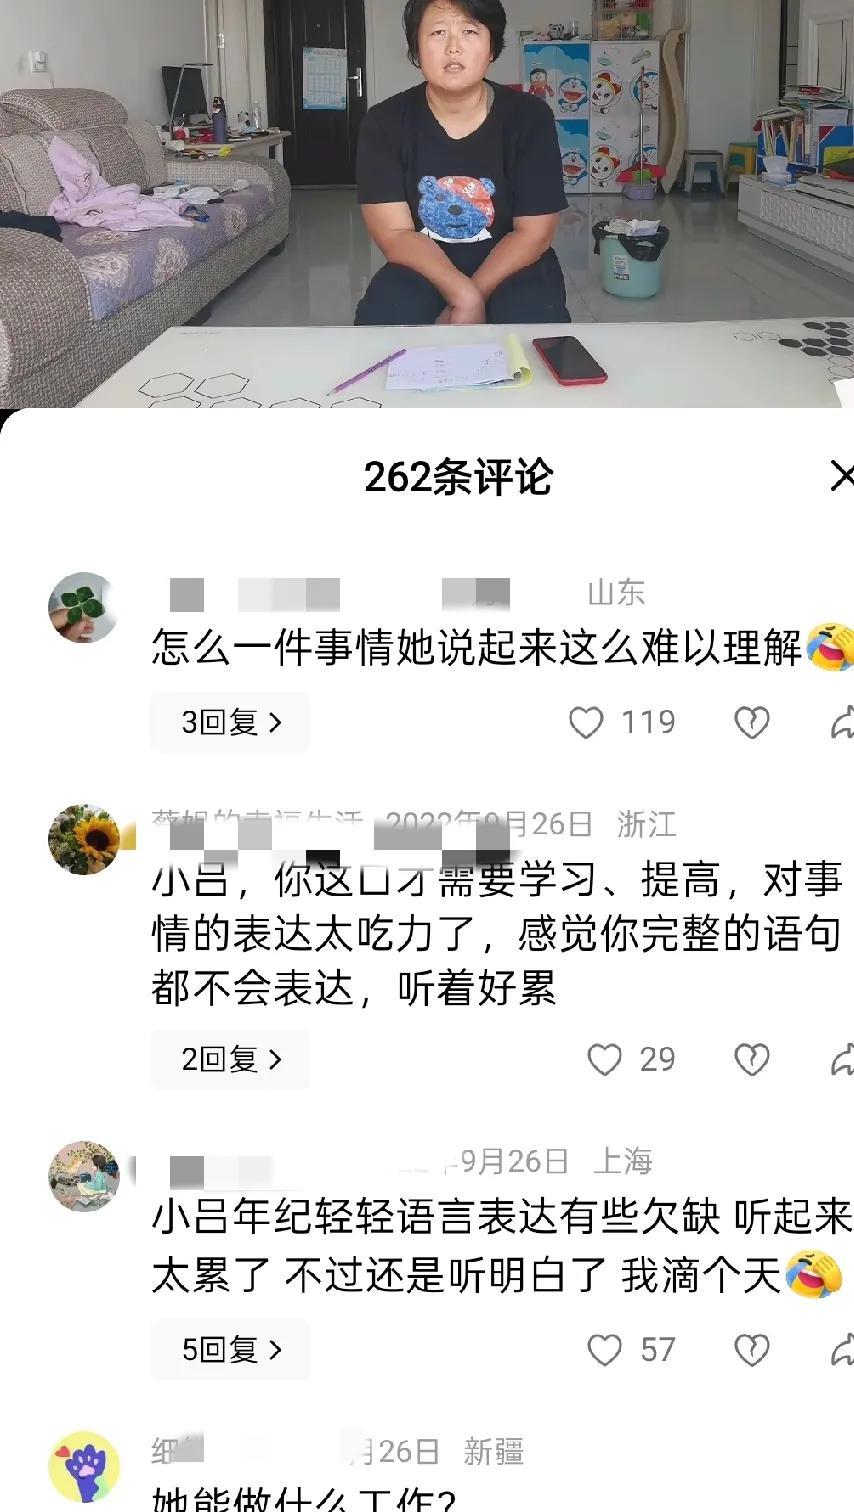Open the blue paw avatar profile

[84, 1466]
